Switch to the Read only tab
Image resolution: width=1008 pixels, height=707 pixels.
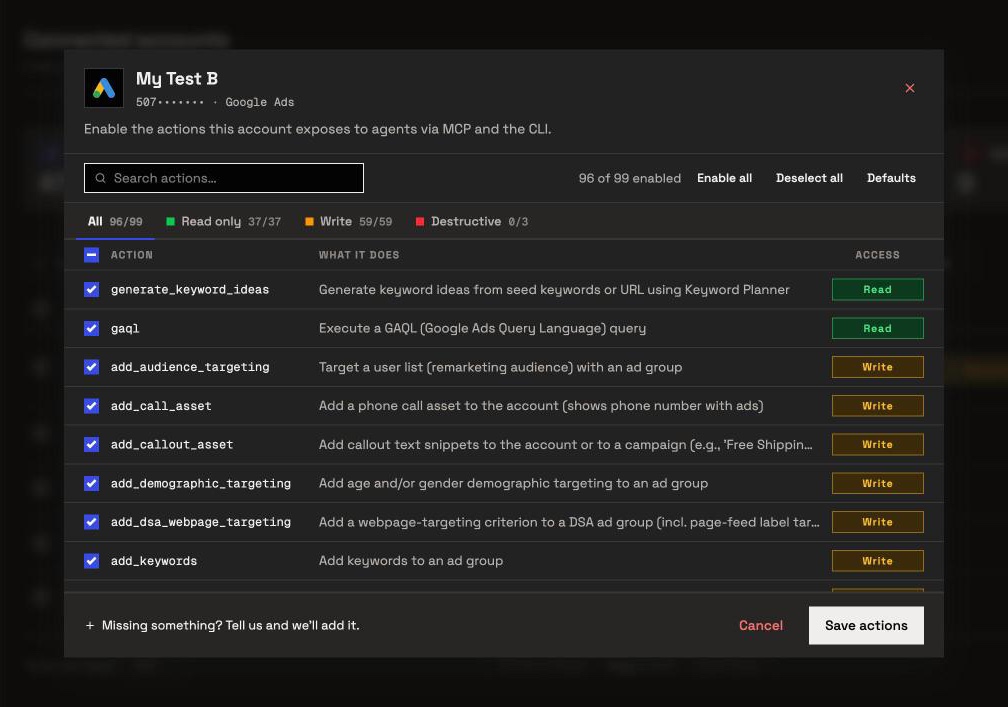pyautogui.click(x=224, y=221)
